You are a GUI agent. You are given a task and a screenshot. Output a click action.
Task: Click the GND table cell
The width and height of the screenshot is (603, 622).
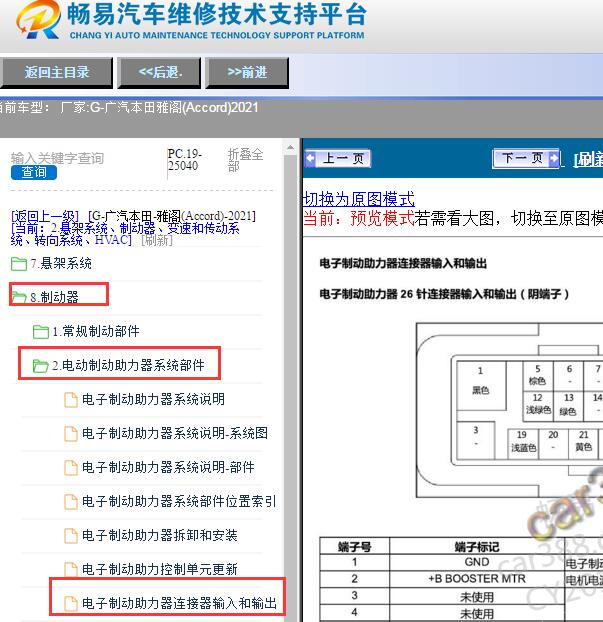(x=476, y=562)
